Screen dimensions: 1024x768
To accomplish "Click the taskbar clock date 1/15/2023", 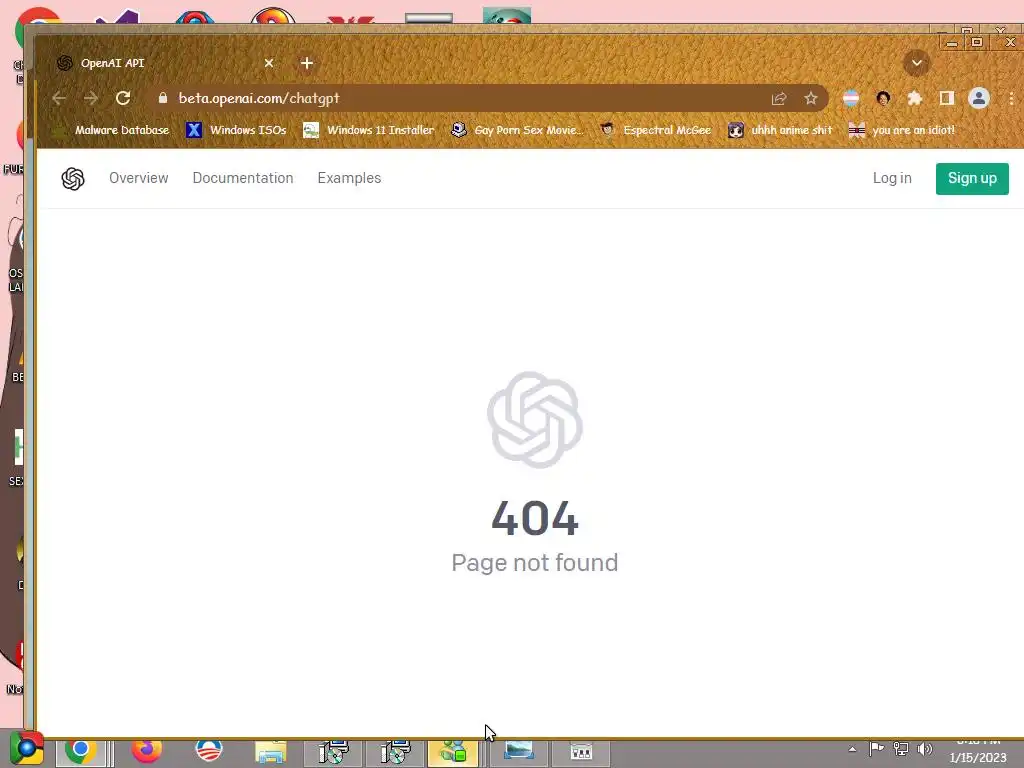I will [x=978, y=758].
